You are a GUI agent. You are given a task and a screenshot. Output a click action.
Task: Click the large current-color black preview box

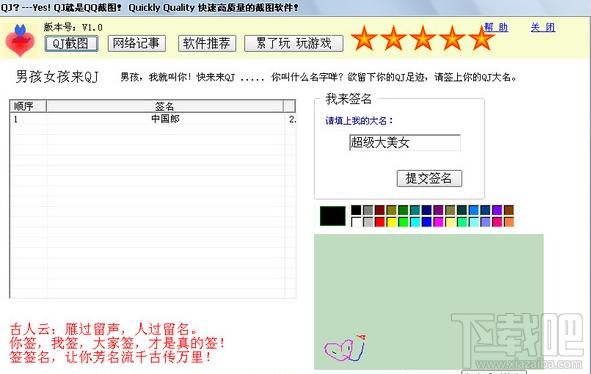pyautogui.click(x=332, y=216)
